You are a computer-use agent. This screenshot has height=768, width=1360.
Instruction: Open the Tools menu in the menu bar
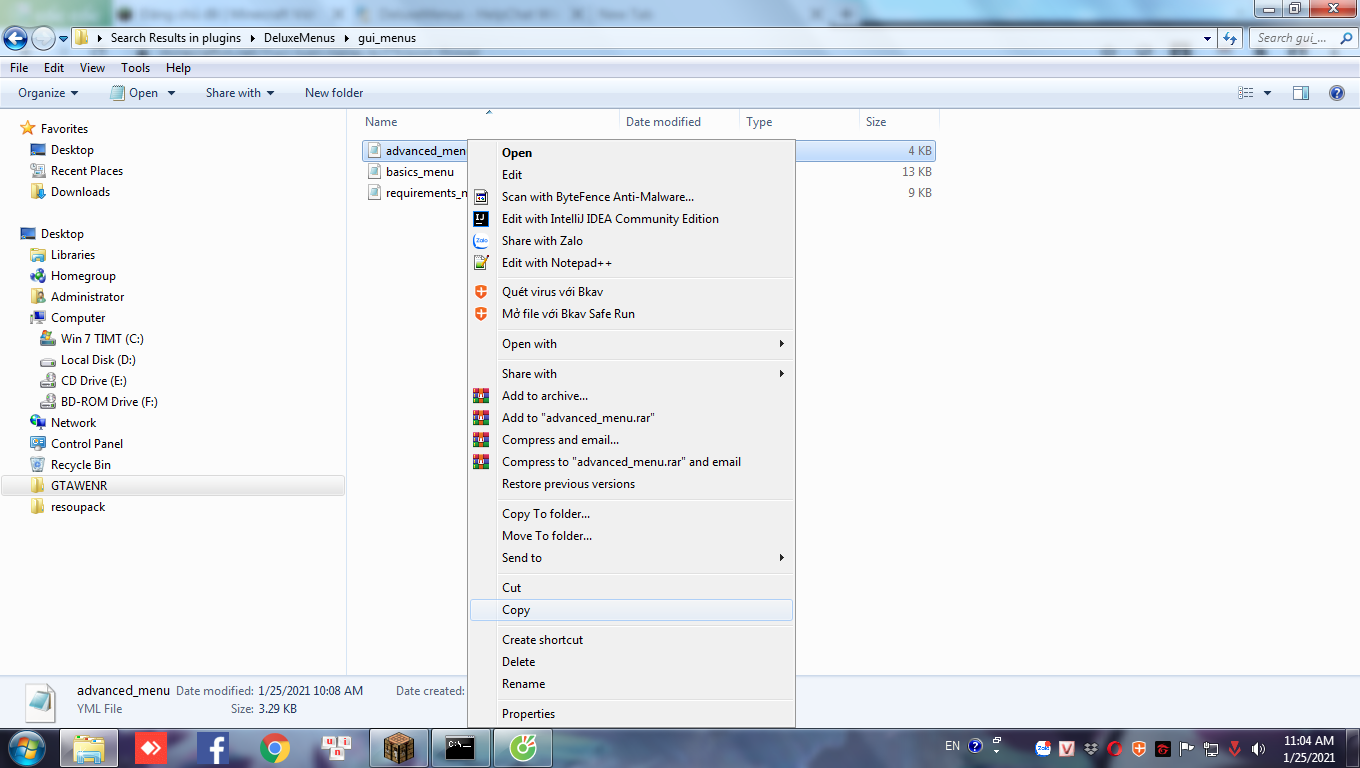pos(136,68)
